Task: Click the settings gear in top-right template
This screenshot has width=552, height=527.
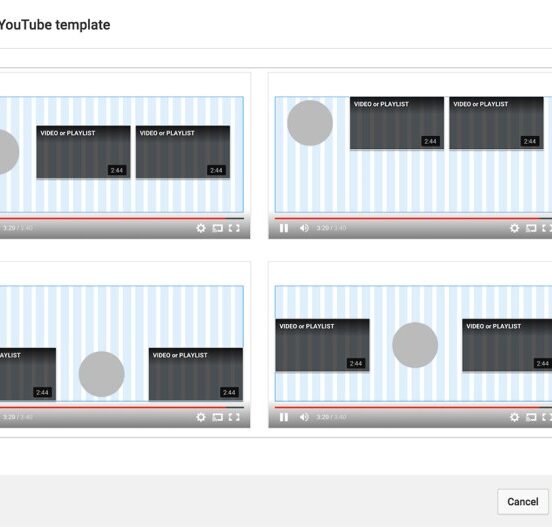Action: tap(514, 228)
